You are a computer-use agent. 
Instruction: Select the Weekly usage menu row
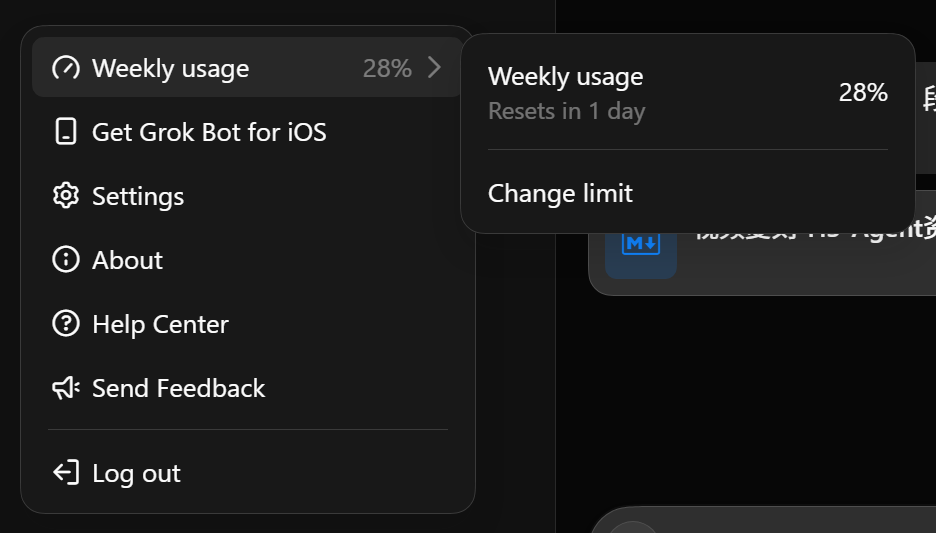[248, 67]
